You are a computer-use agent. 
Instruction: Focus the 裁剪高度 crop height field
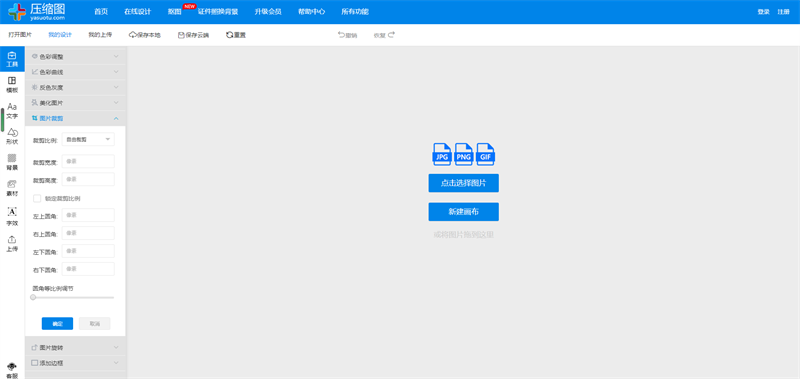[88, 179]
